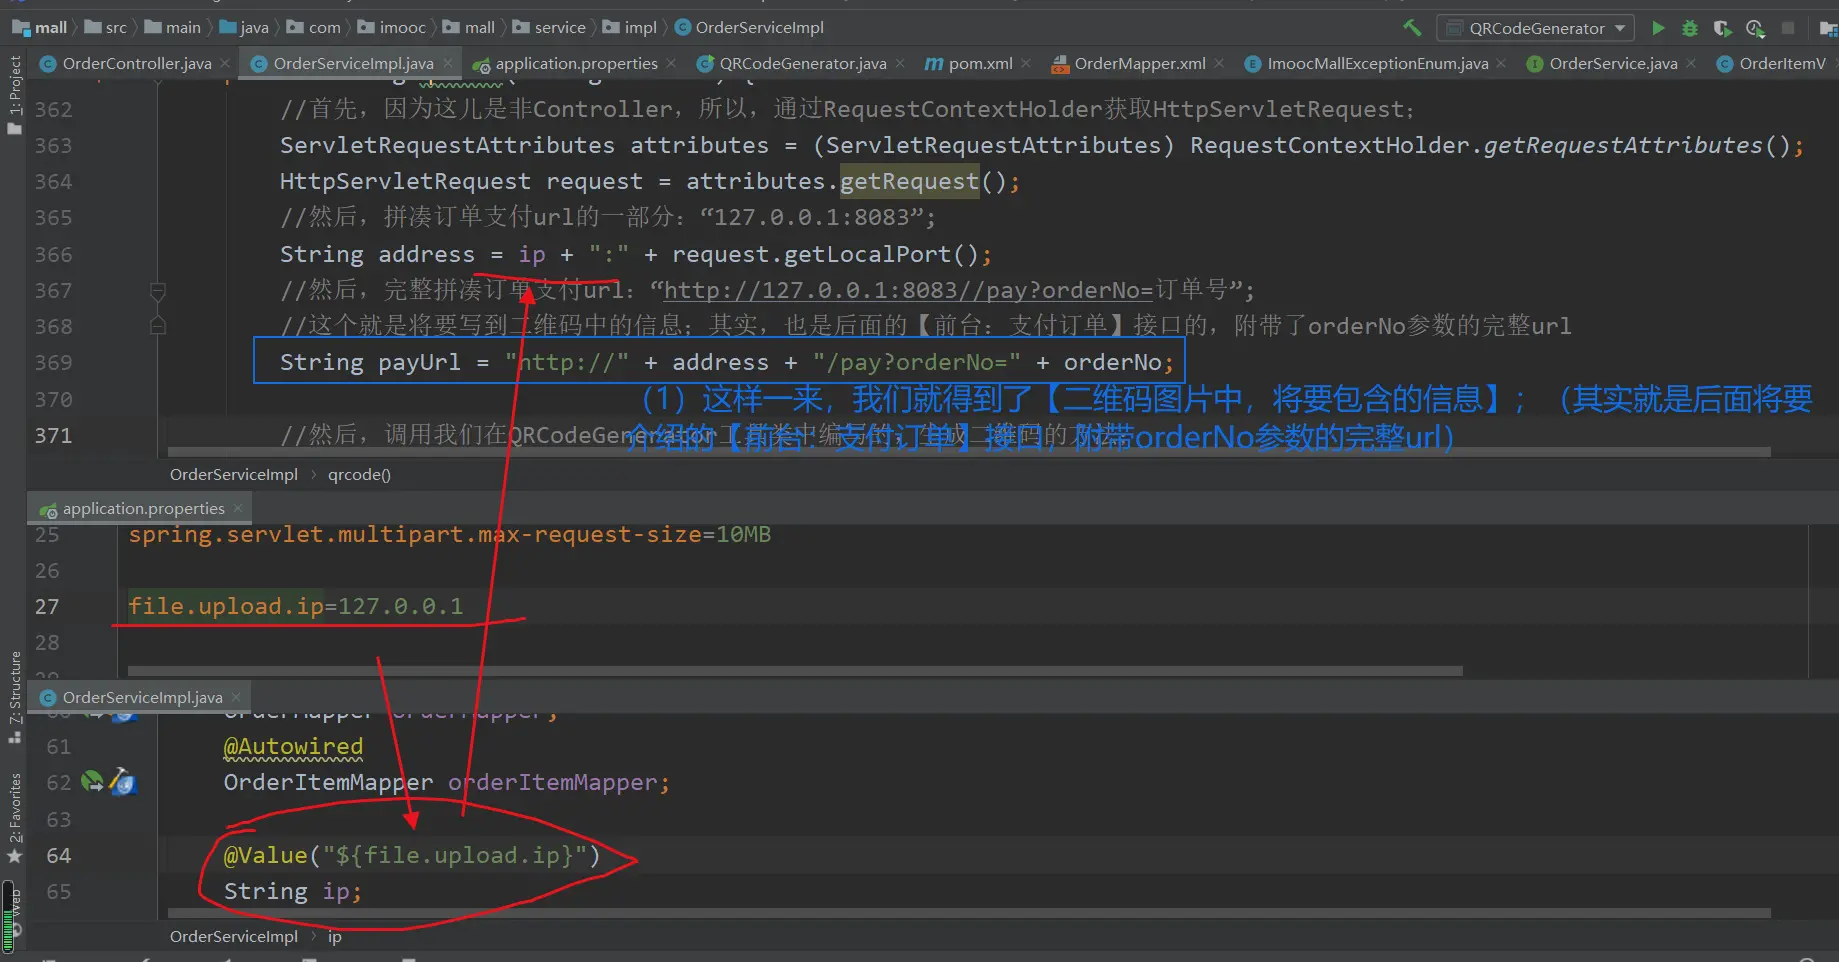Click the Build project hammer icon
This screenshot has height=962, width=1839.
(1412, 28)
